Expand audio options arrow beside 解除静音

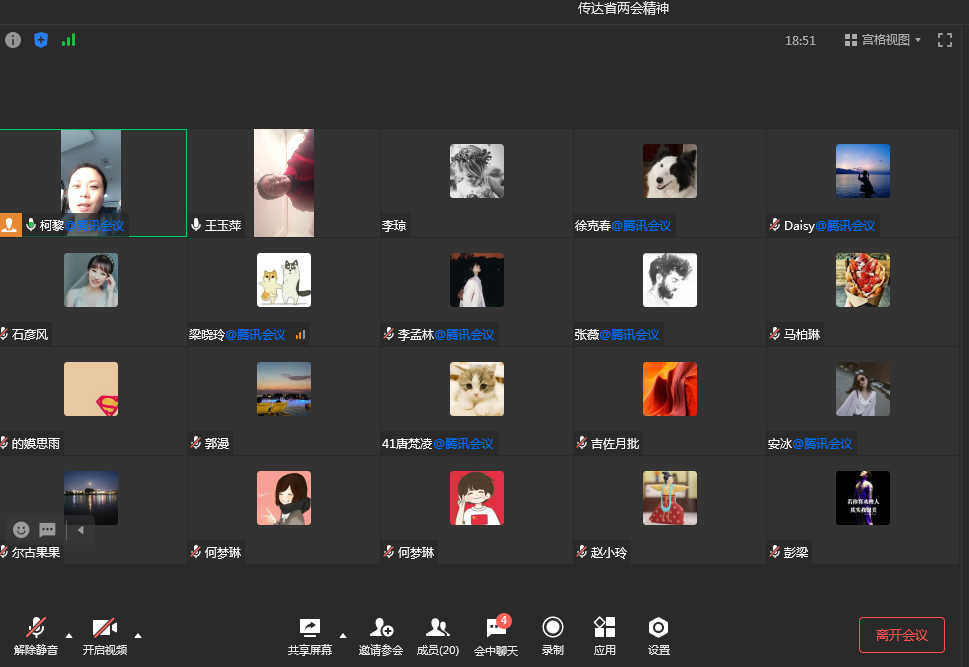click(69, 635)
